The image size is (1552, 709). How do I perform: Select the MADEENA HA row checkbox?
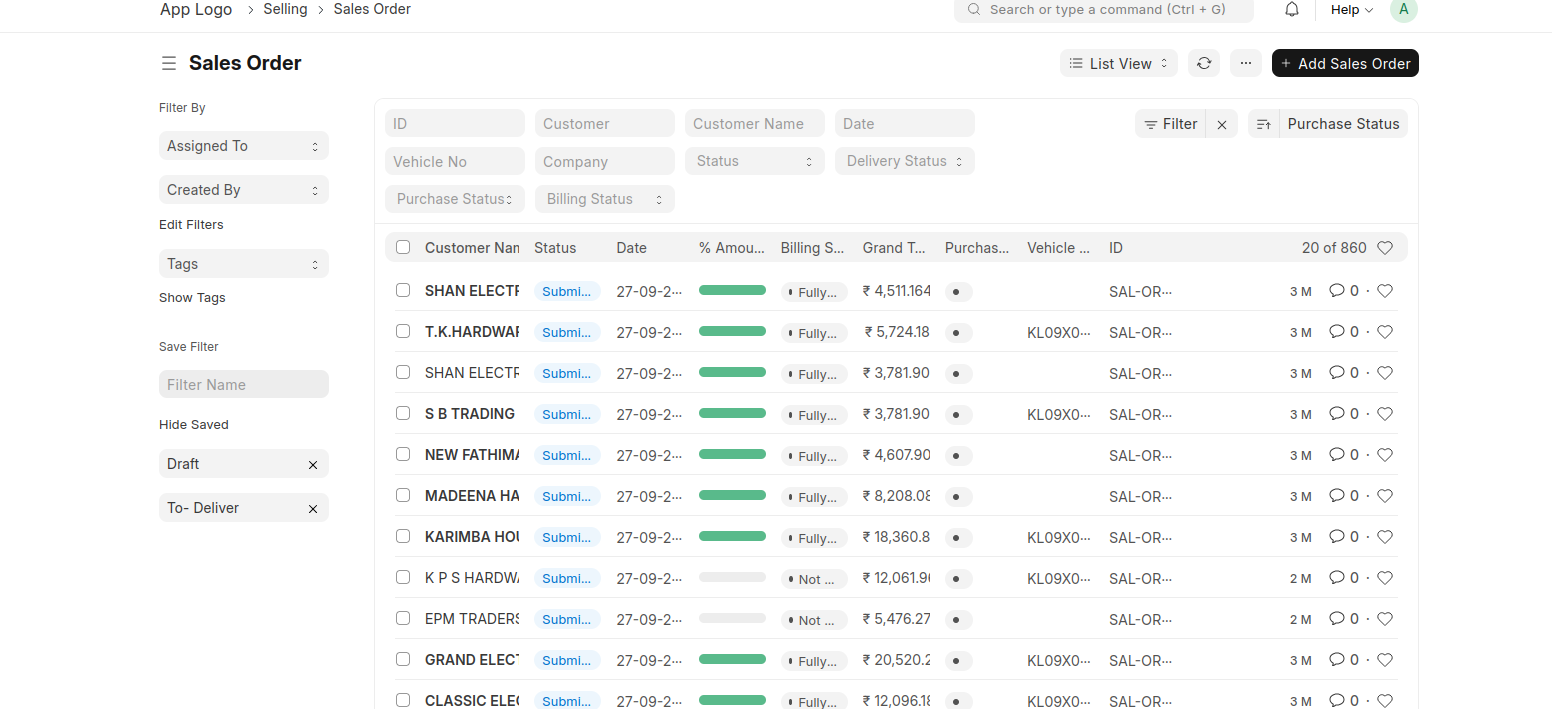tap(403, 495)
